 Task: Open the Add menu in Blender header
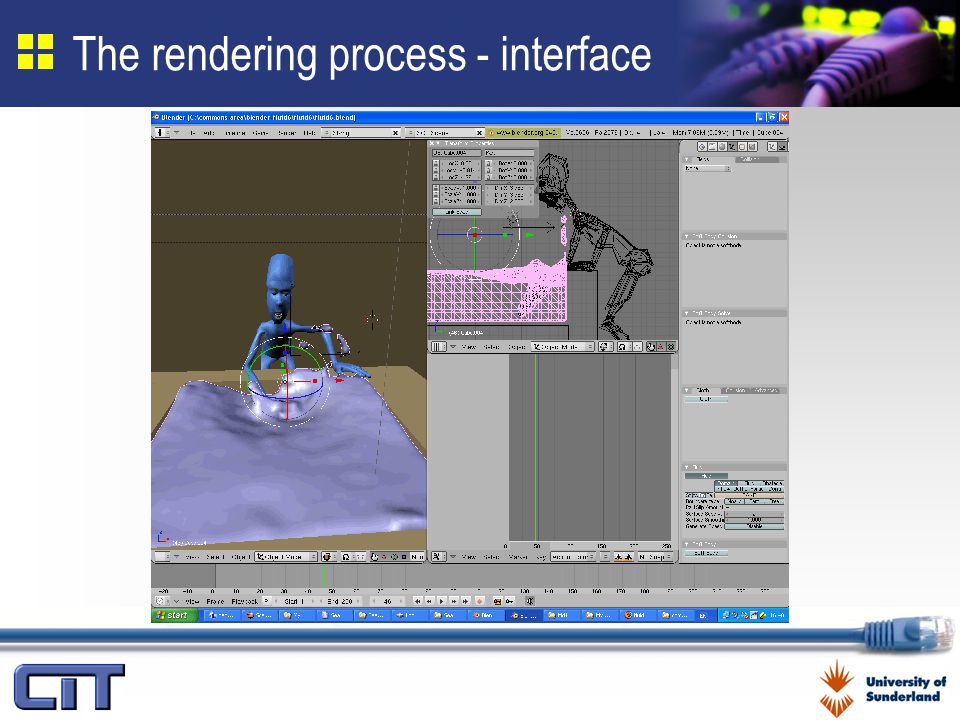pos(209,132)
